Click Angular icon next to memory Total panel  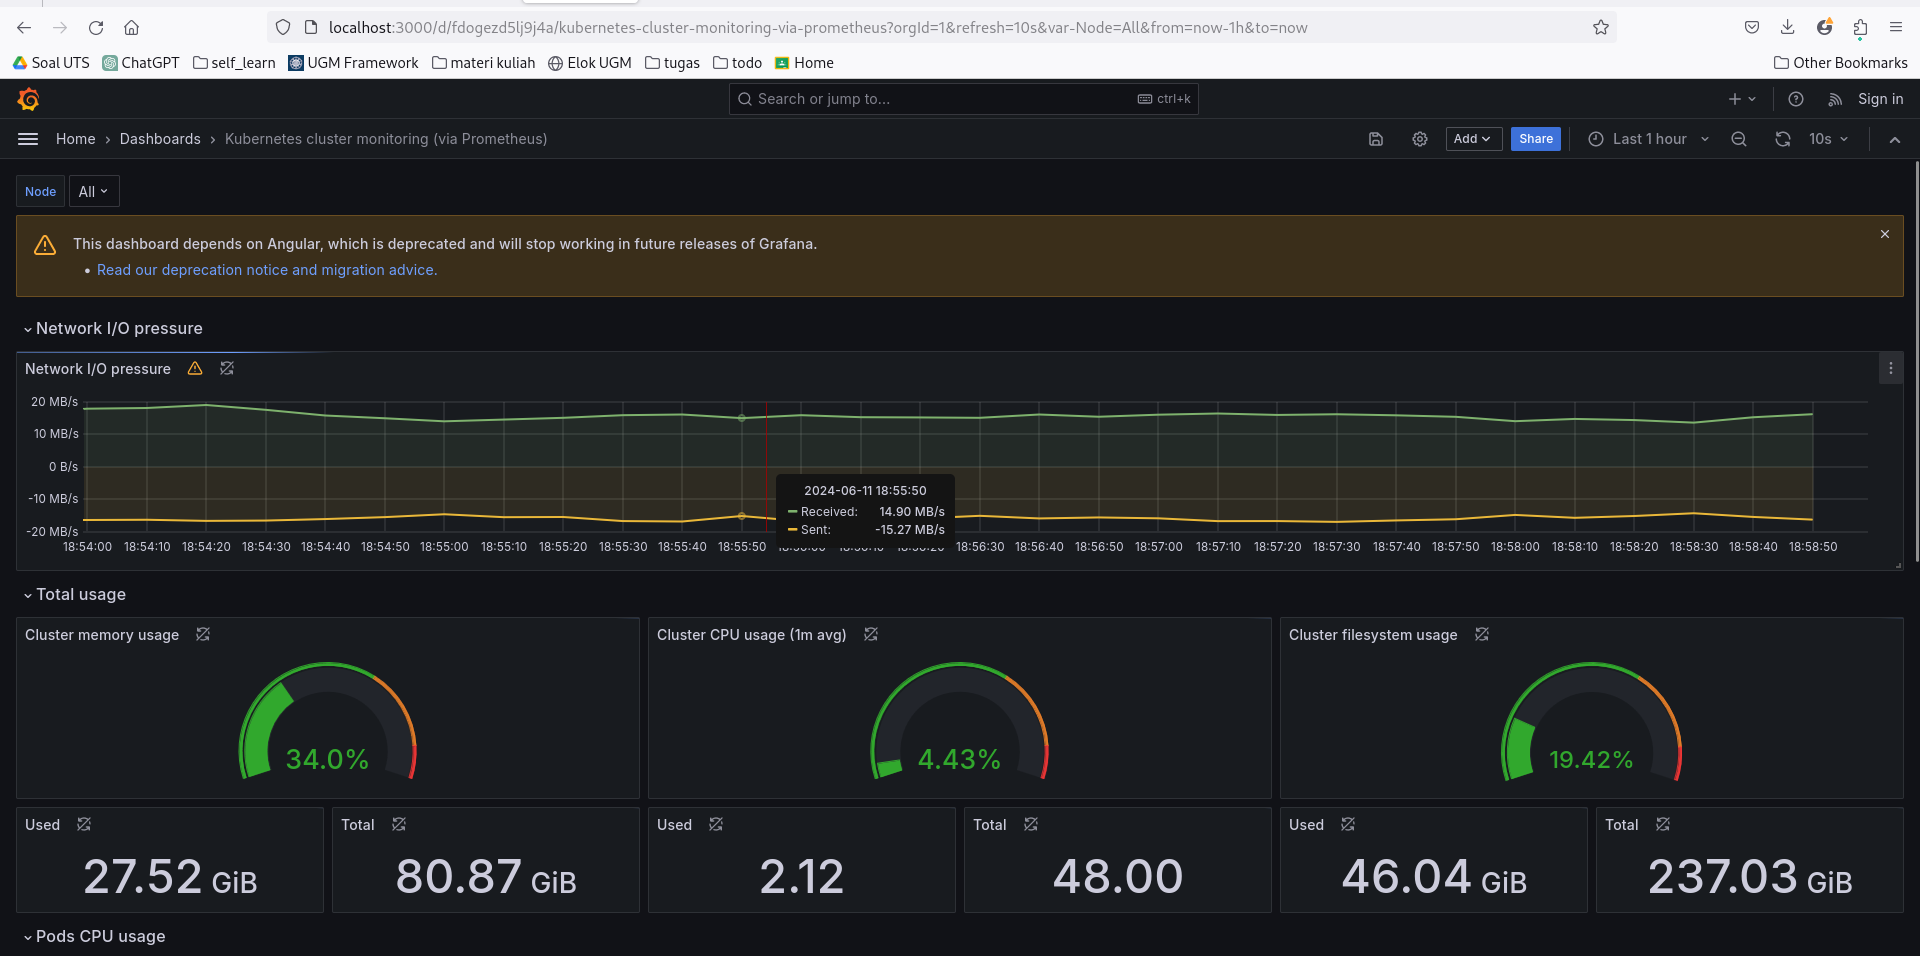[399, 824]
